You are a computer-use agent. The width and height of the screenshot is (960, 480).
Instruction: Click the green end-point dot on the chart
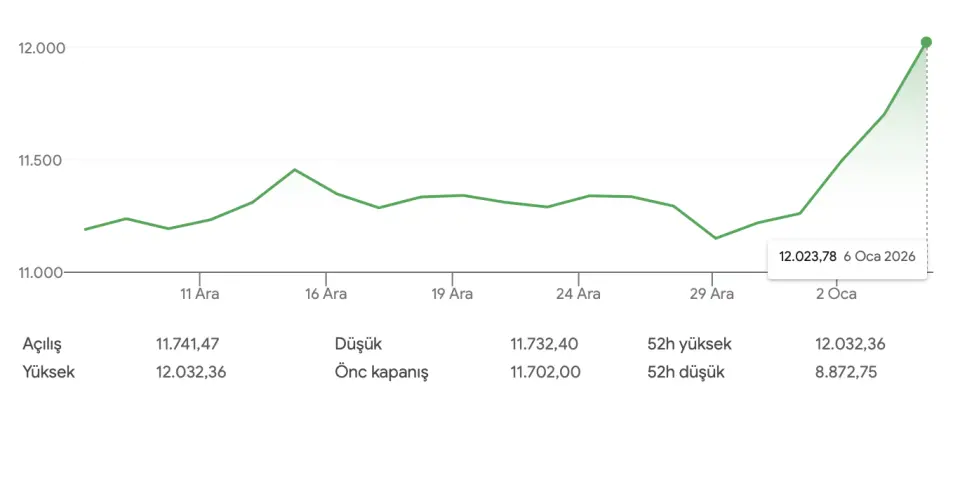click(926, 42)
